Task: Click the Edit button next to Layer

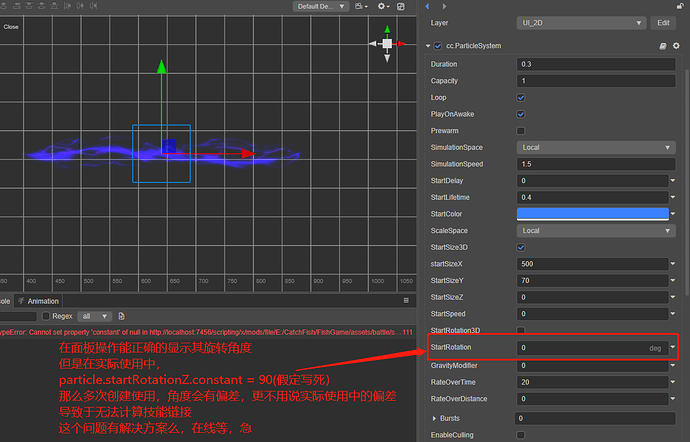Action: pyautogui.click(x=663, y=23)
